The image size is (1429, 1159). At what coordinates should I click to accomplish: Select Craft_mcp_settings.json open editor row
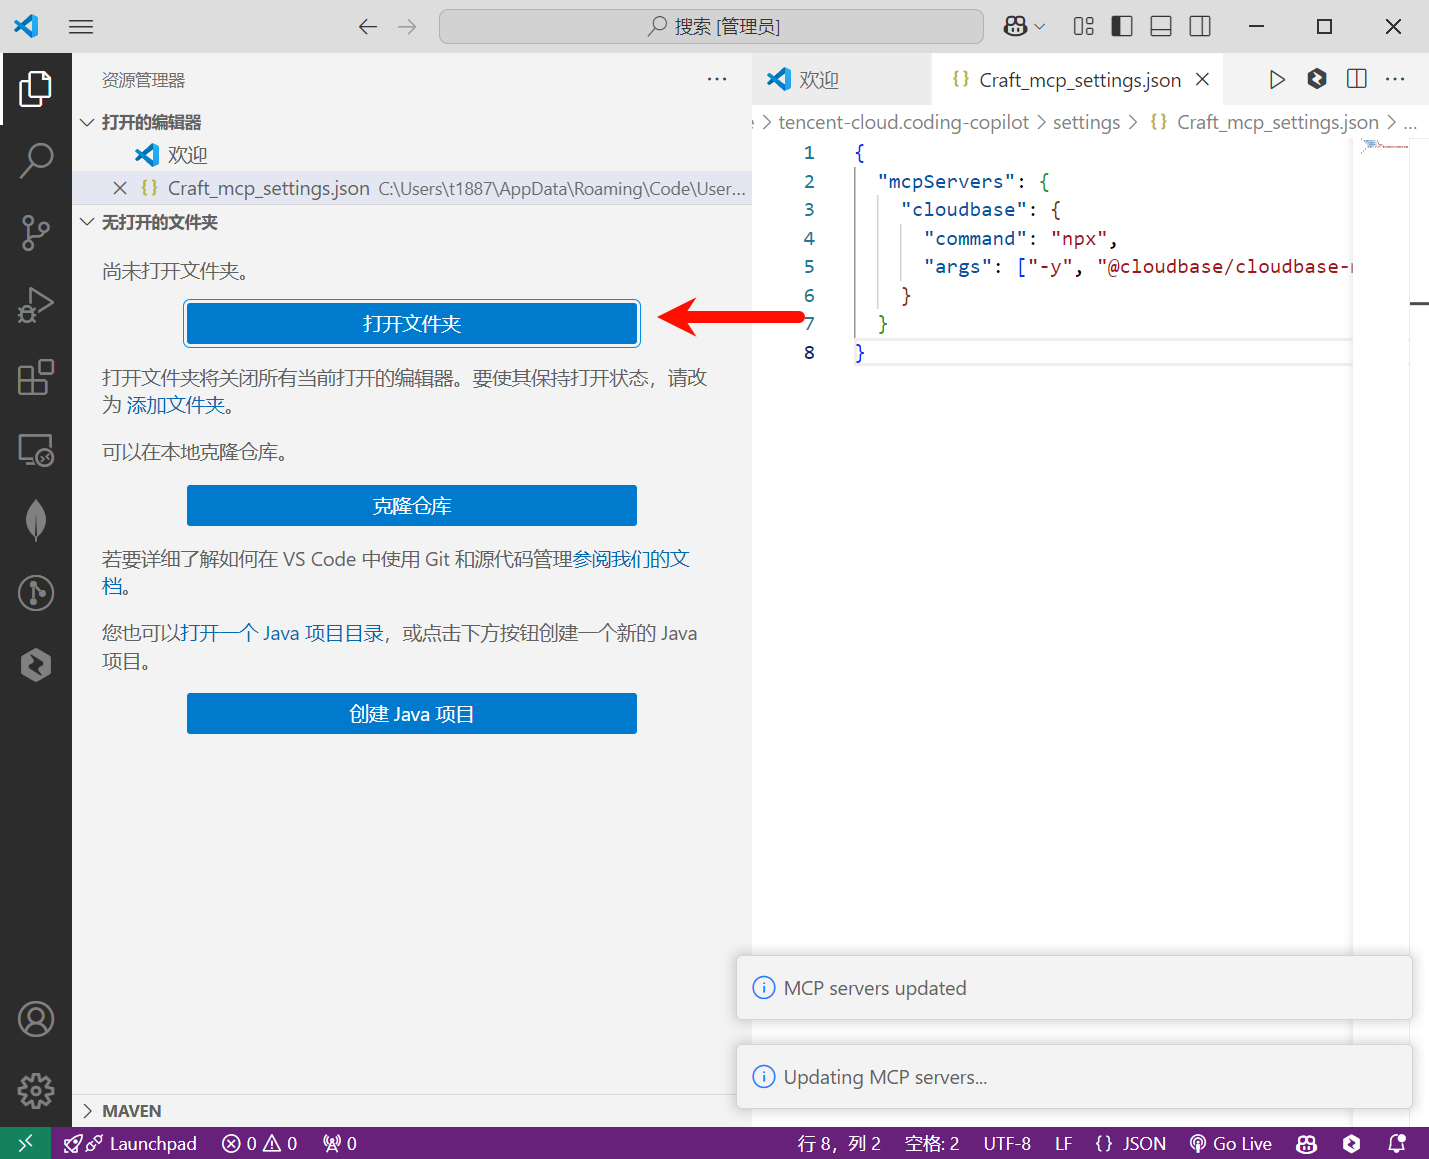pyautogui.click(x=412, y=188)
